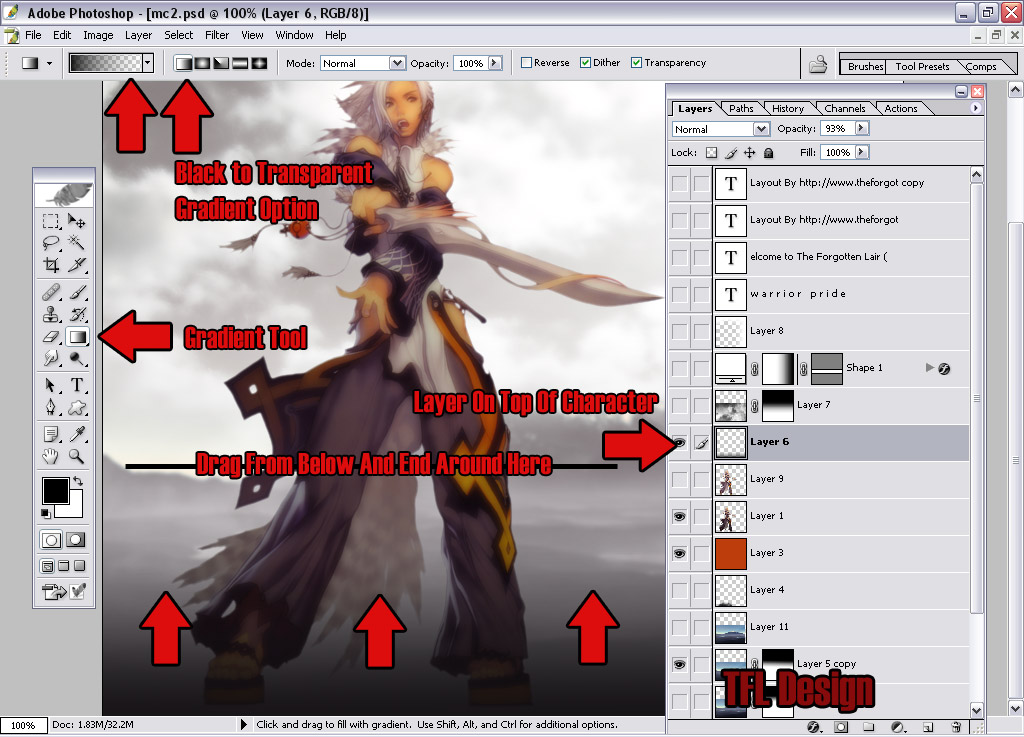Hide Layer 3 using its eye icon
This screenshot has height=737, width=1024.
pos(679,554)
